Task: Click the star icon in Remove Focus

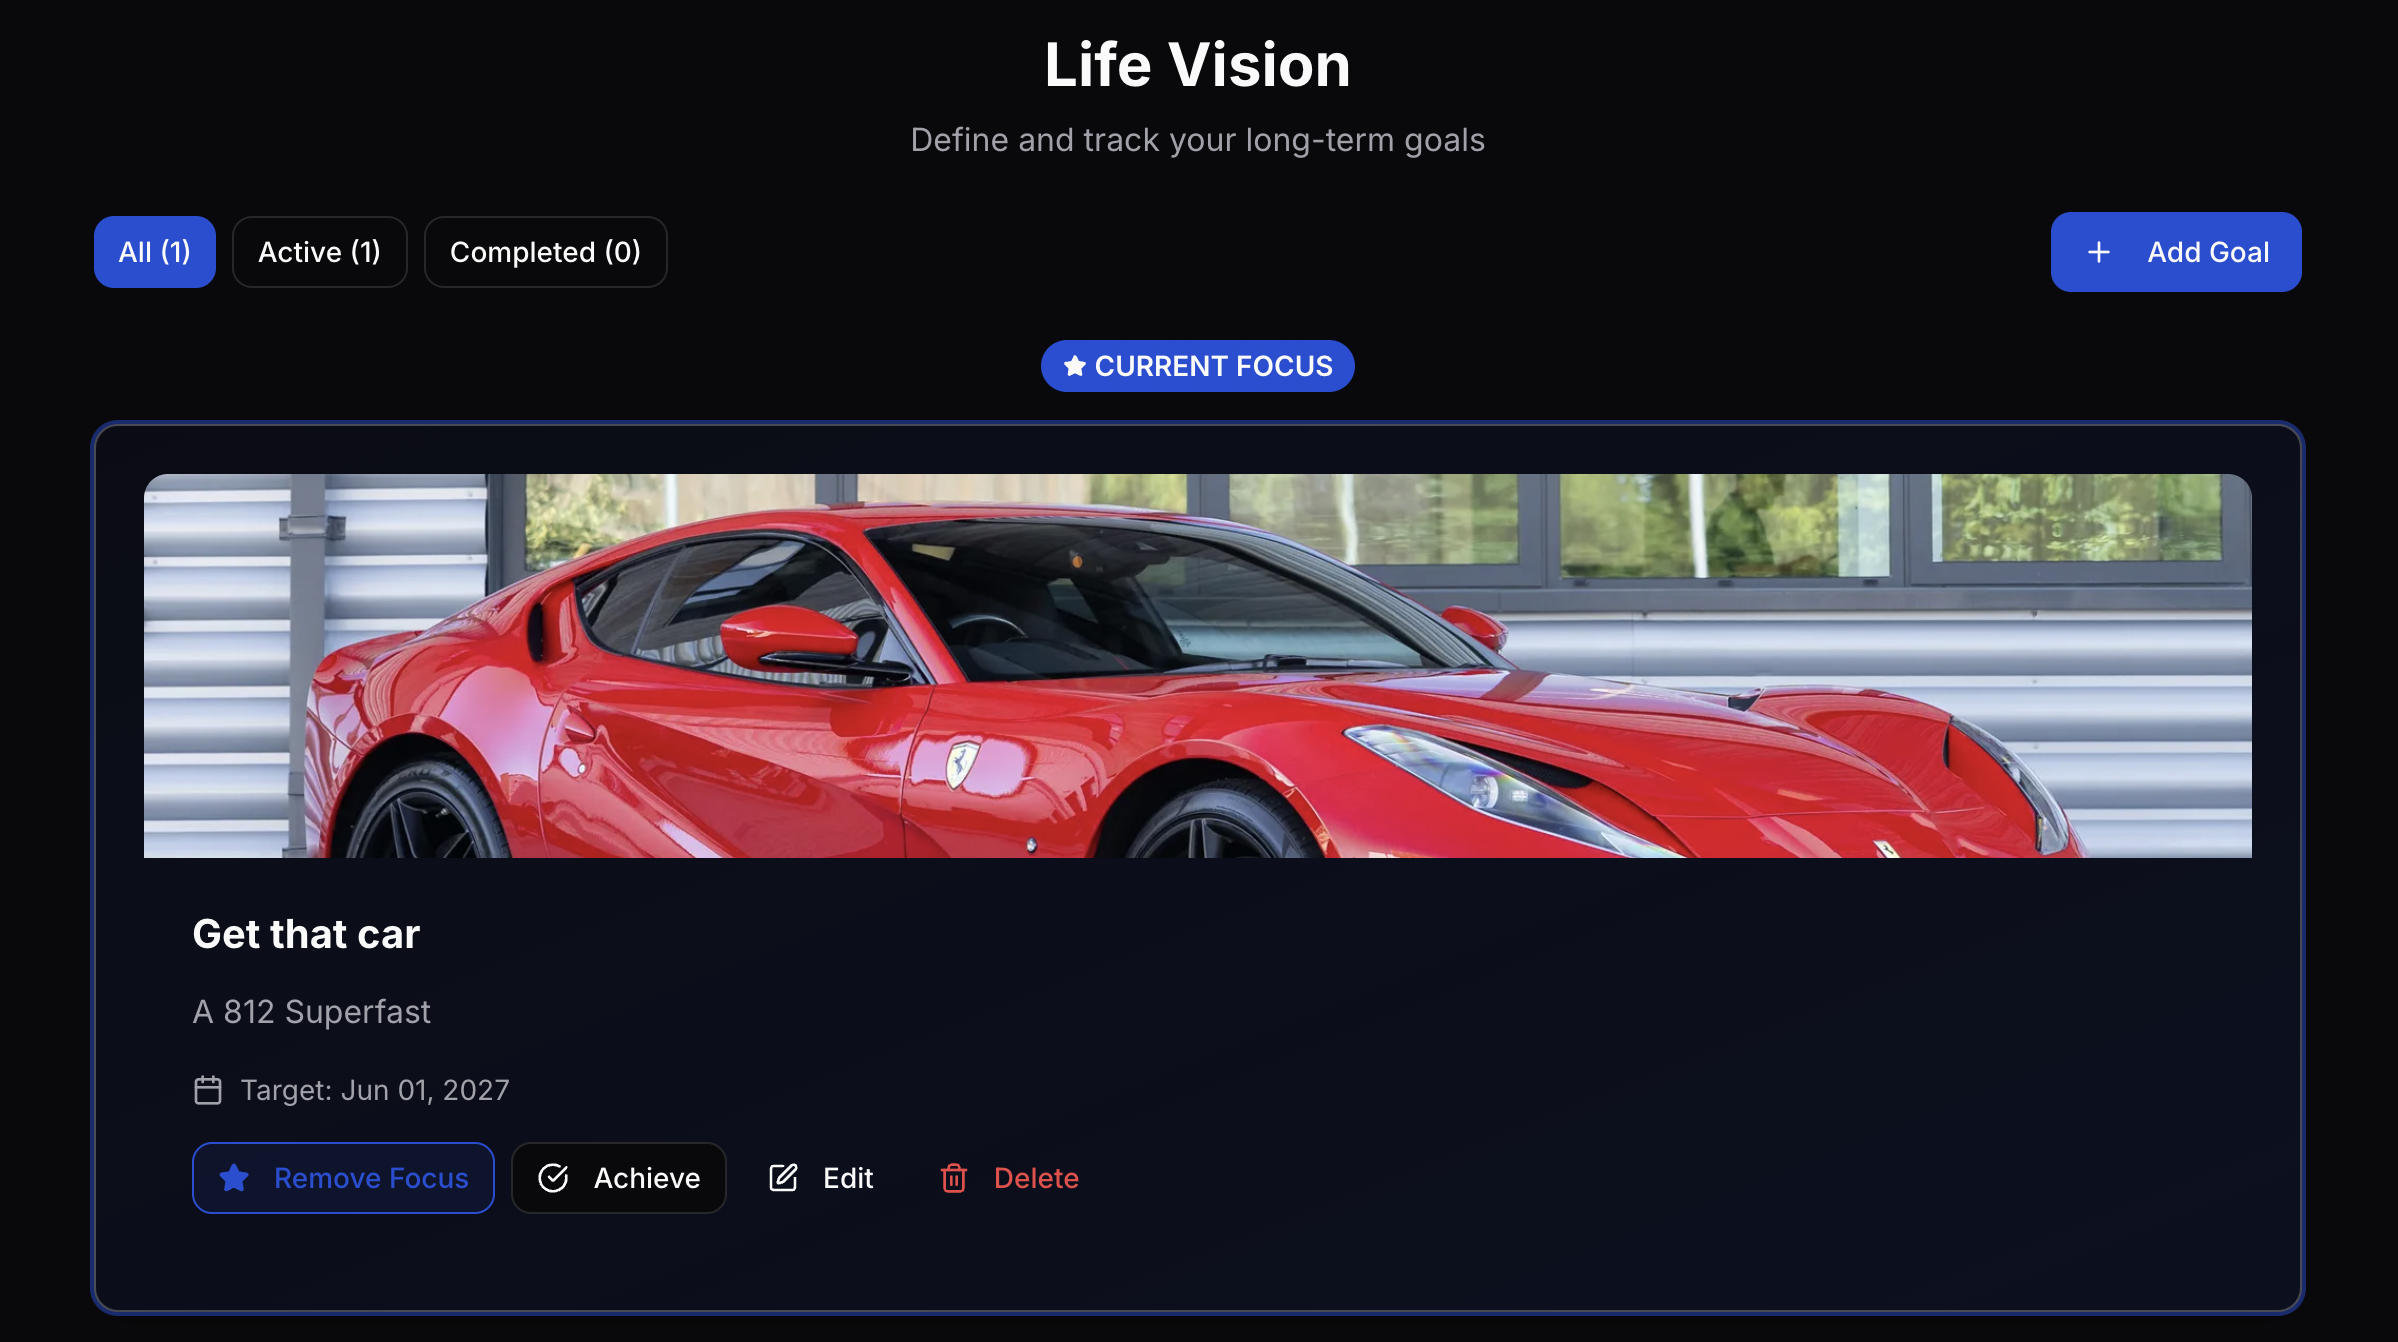Action: [234, 1178]
